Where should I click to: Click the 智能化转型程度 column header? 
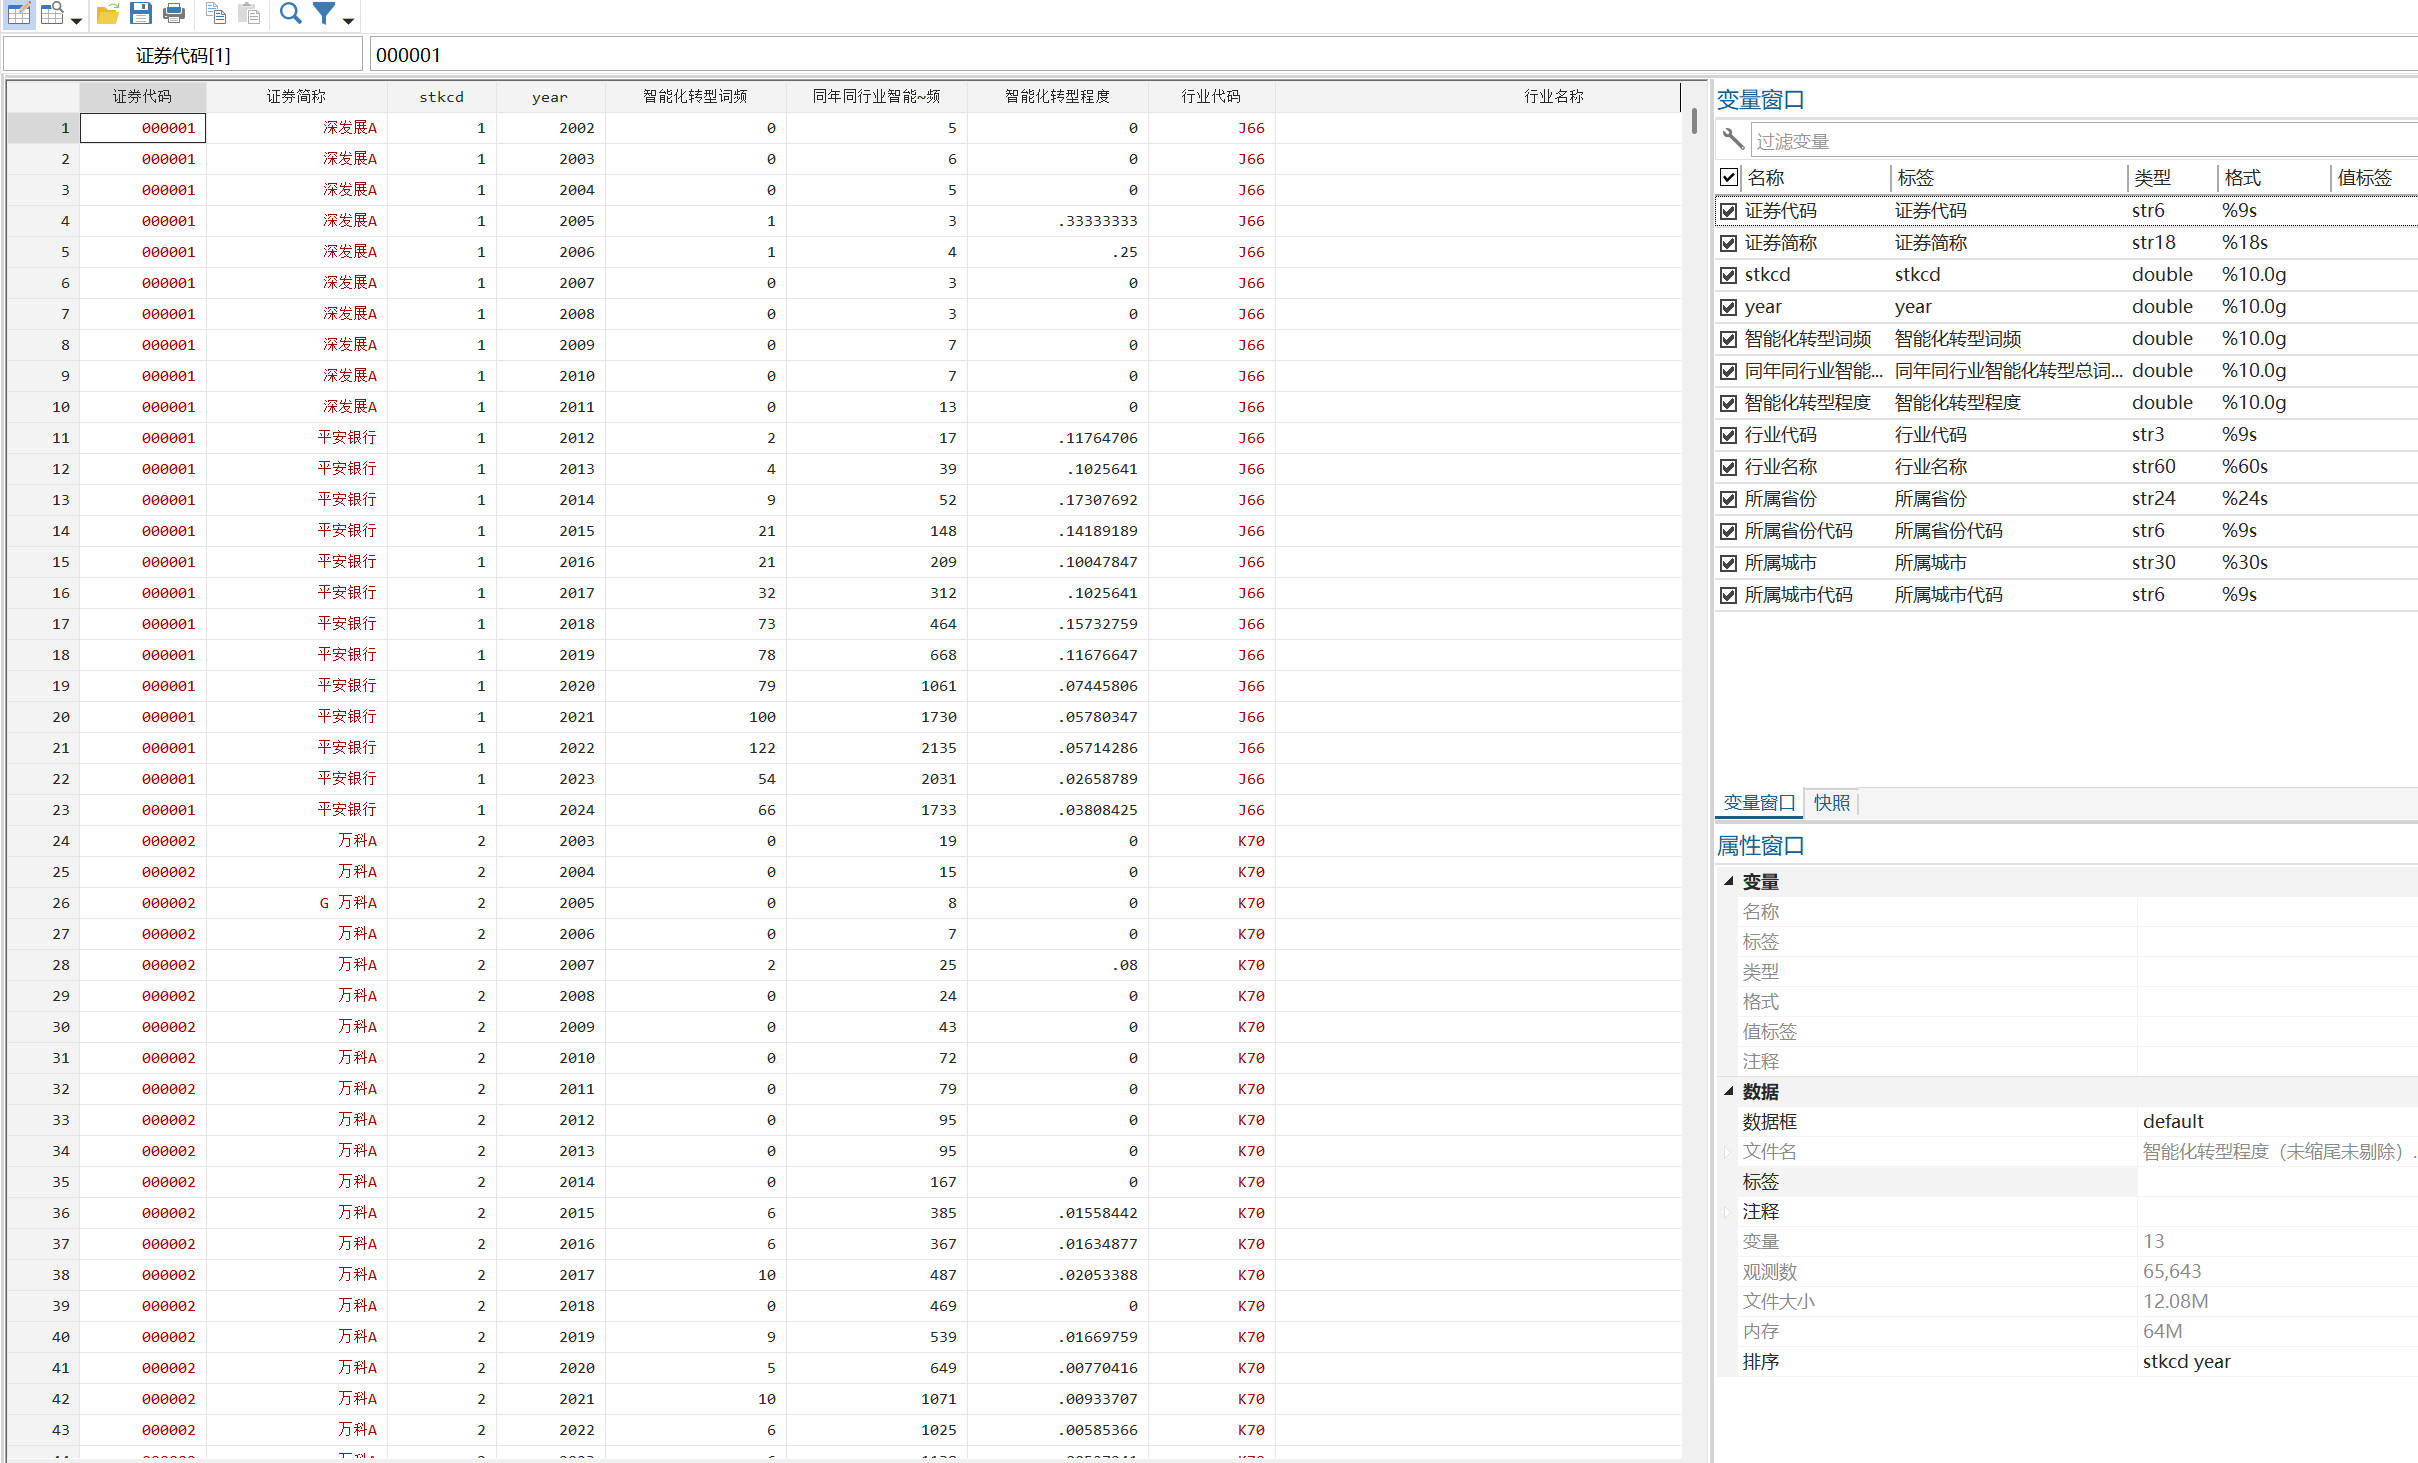(x=1057, y=97)
